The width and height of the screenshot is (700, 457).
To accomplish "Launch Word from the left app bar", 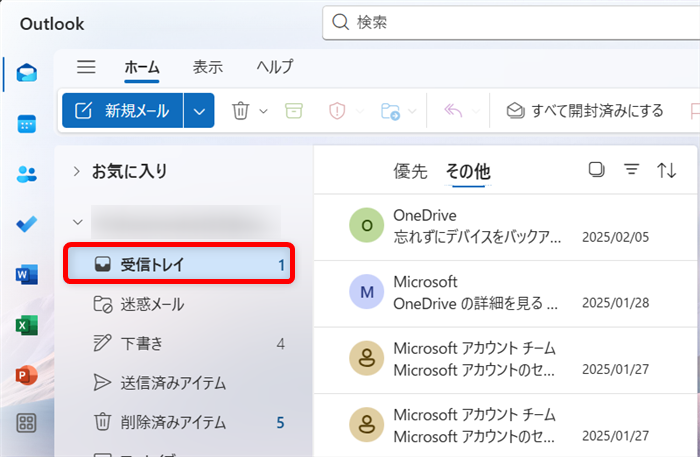I will click(27, 275).
